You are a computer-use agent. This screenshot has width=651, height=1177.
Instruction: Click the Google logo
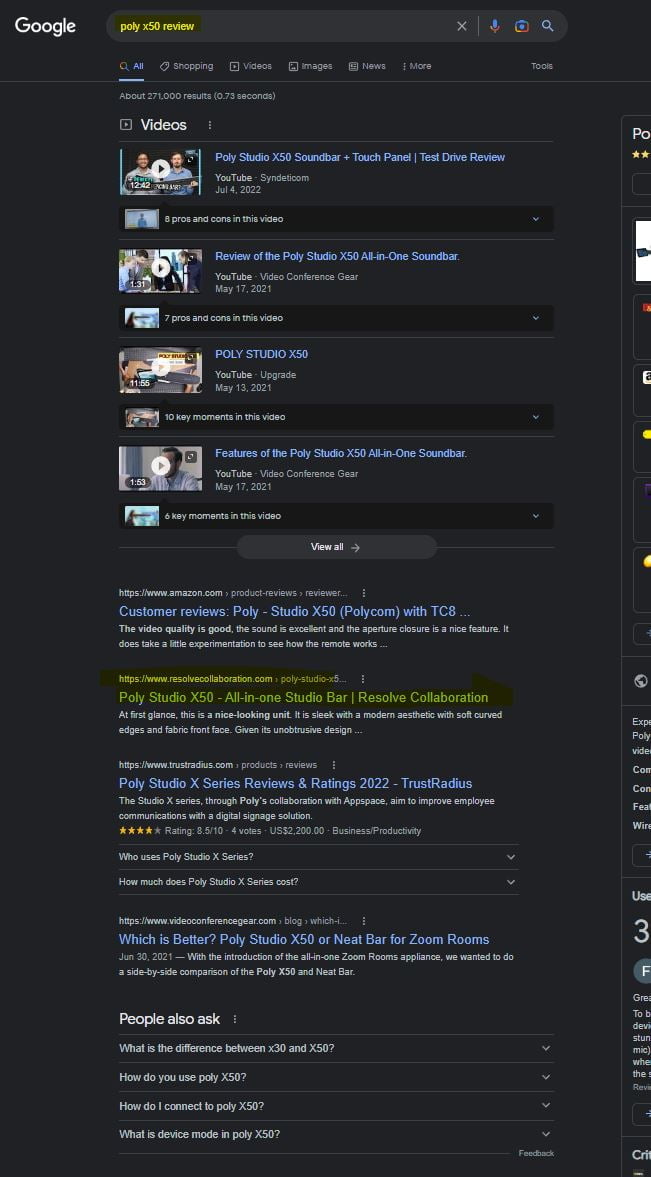pos(45,26)
